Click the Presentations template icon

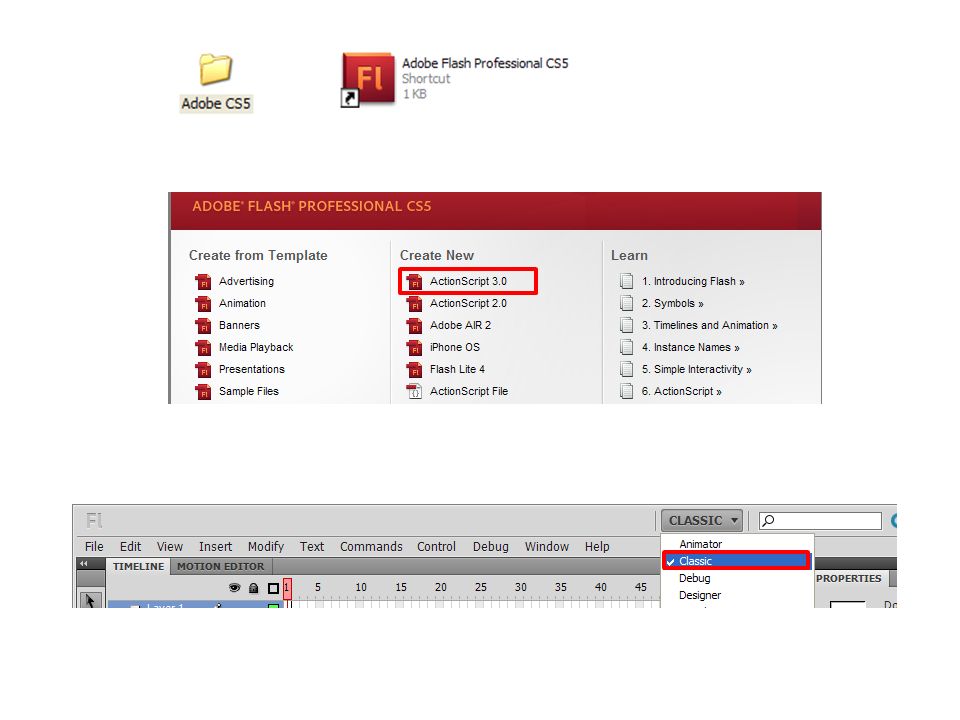coord(203,370)
